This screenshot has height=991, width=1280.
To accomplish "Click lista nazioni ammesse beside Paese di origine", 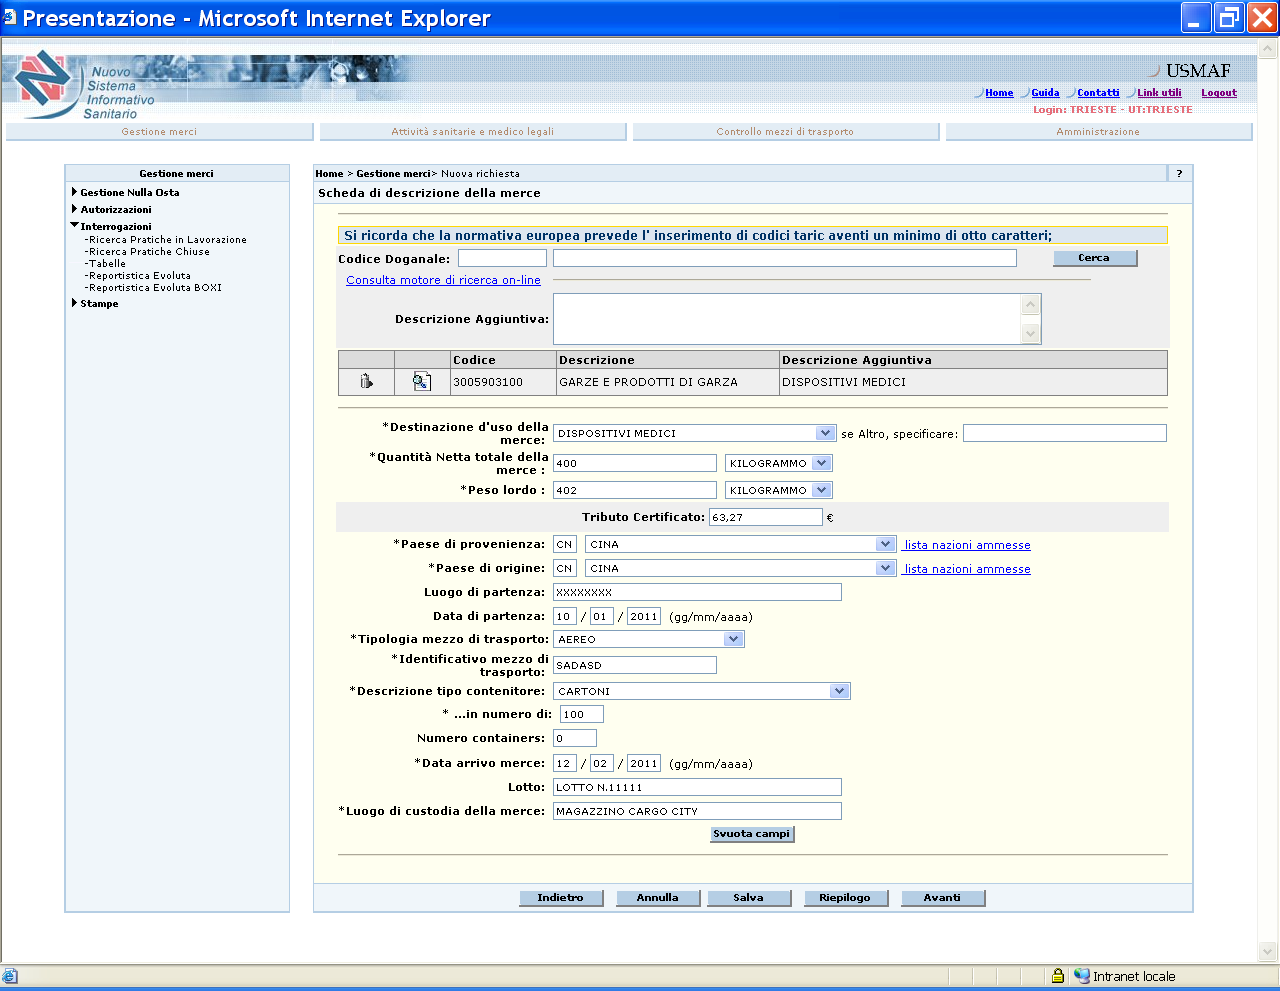I will click(967, 569).
